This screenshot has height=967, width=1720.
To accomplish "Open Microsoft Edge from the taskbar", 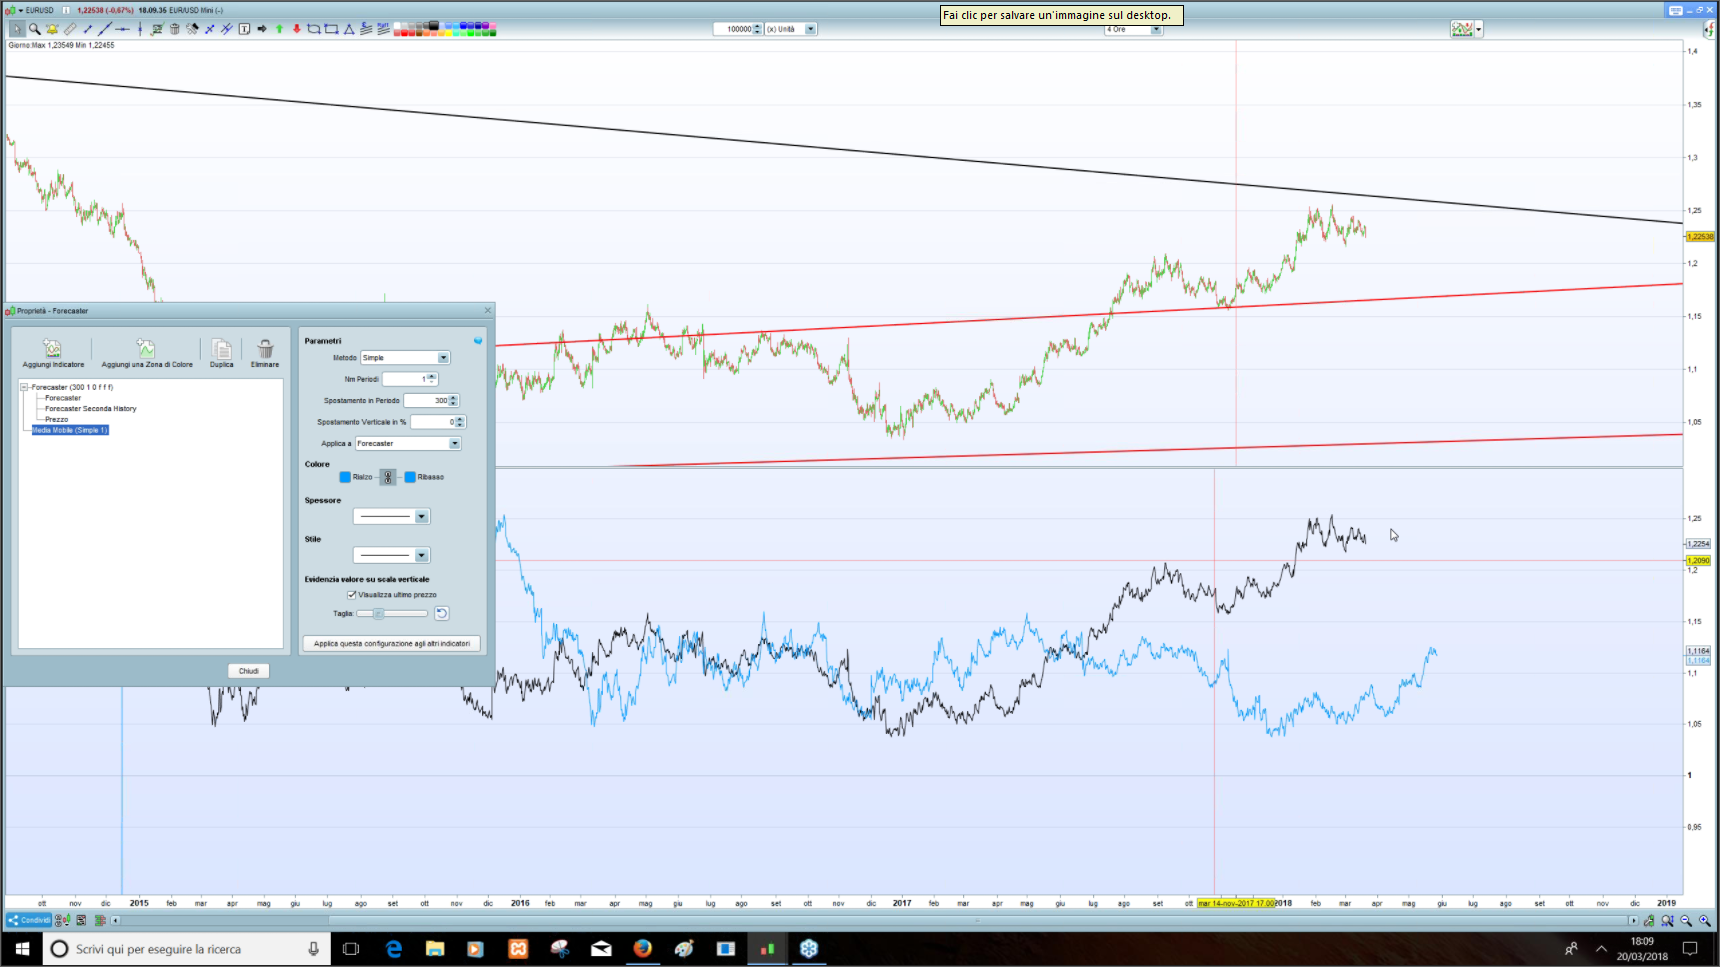I will point(394,949).
